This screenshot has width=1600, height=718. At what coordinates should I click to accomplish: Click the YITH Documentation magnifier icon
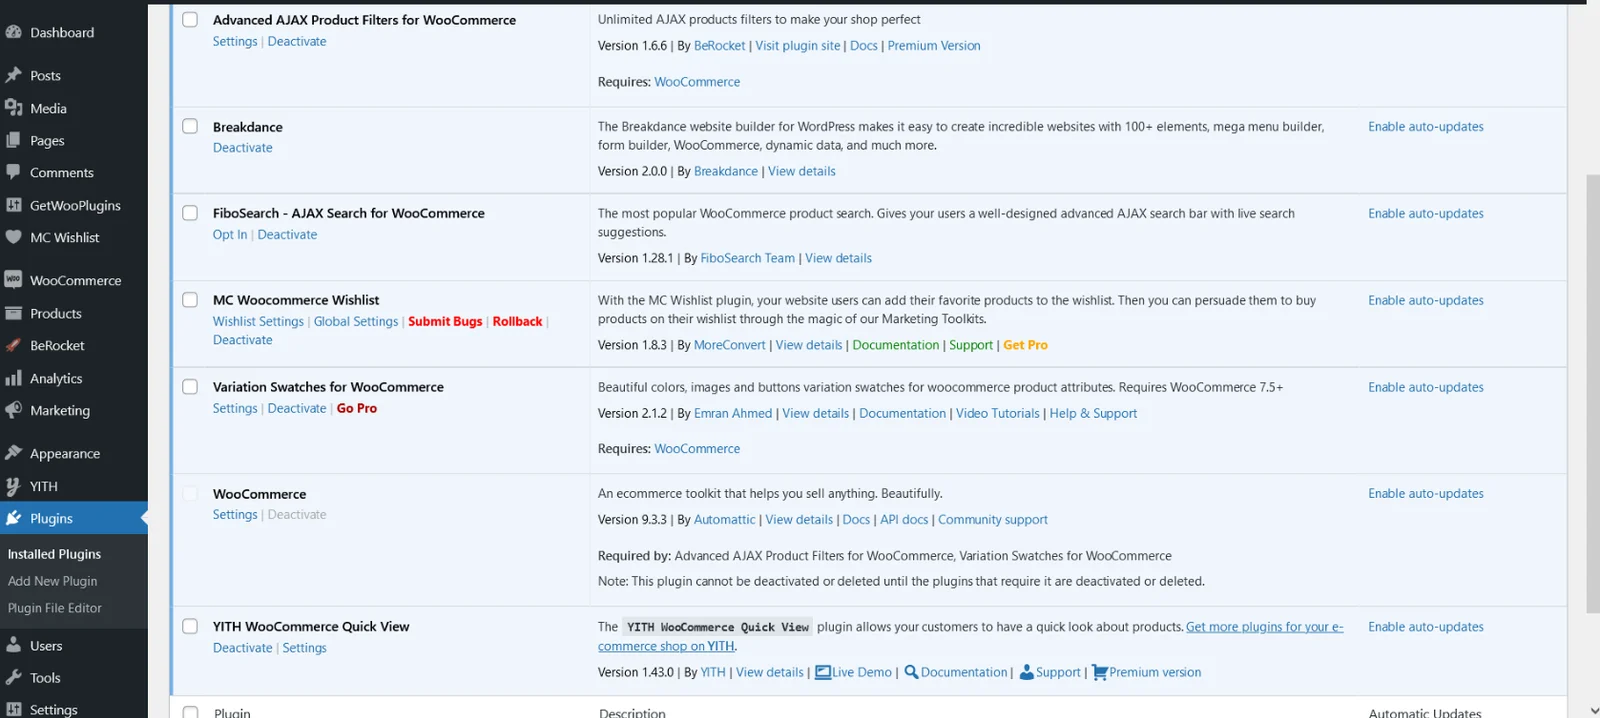pyautogui.click(x=911, y=672)
